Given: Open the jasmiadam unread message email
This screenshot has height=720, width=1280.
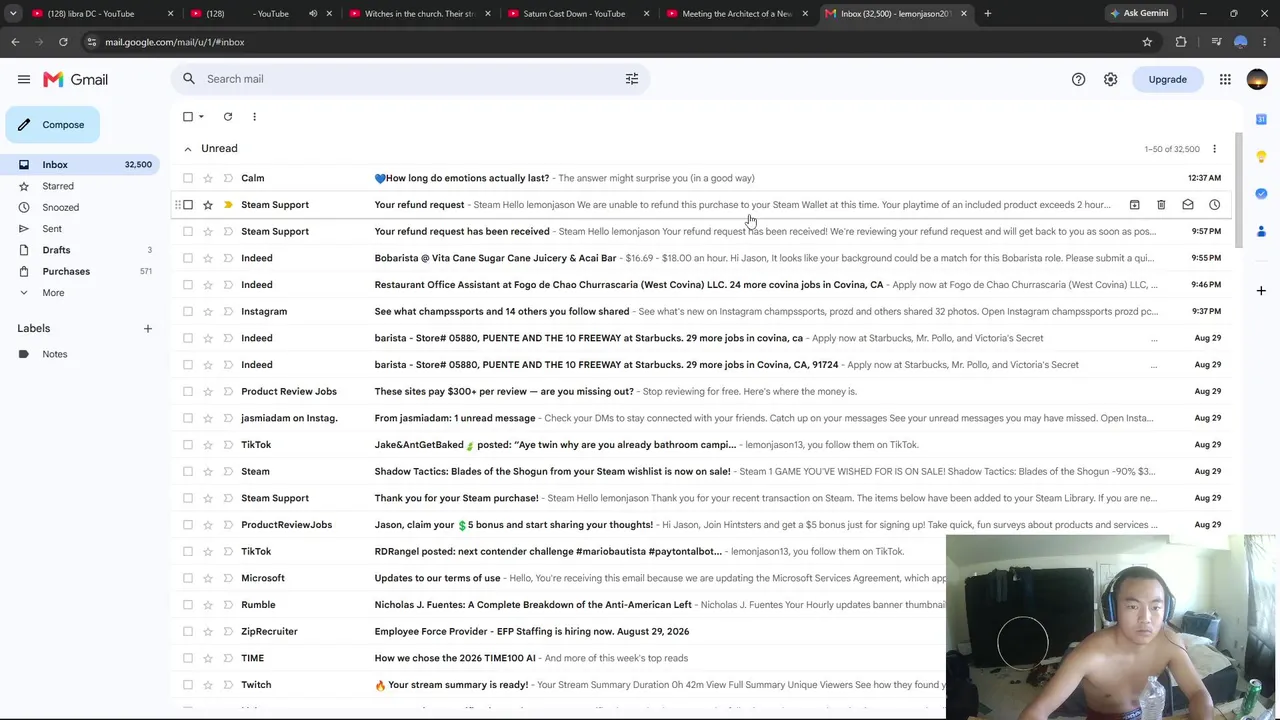Looking at the screenshot, I should [x=700, y=418].
